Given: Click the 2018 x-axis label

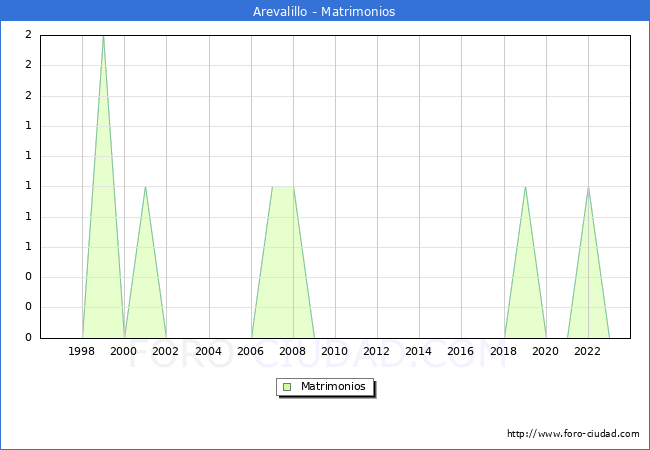Looking at the screenshot, I should tap(503, 351).
